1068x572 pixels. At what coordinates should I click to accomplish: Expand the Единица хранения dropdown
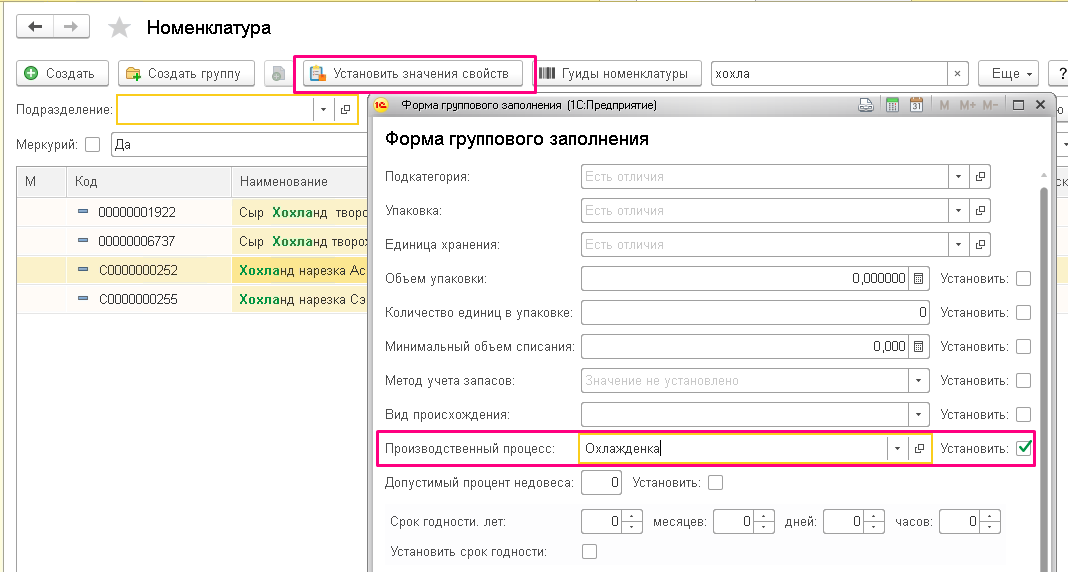(x=958, y=244)
